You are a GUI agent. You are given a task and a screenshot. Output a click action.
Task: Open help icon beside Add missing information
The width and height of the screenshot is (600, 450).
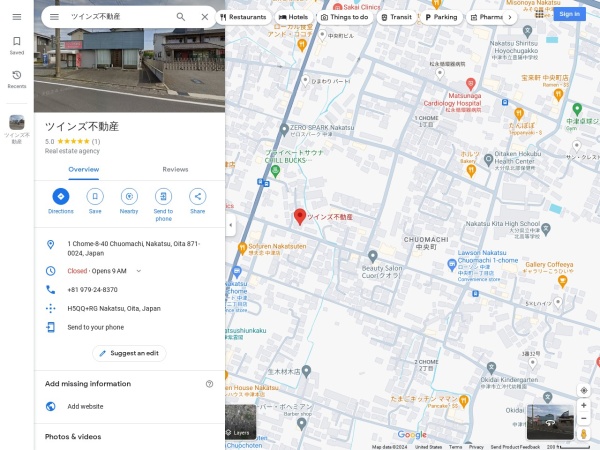pyautogui.click(x=209, y=384)
